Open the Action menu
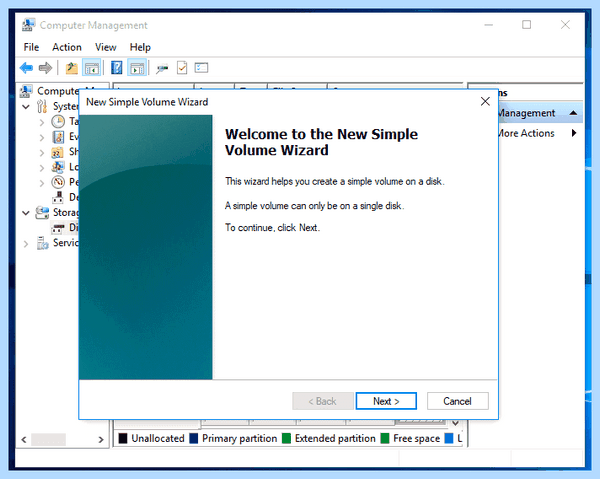Screen dimensions: 600x479 pyautogui.click(x=67, y=47)
